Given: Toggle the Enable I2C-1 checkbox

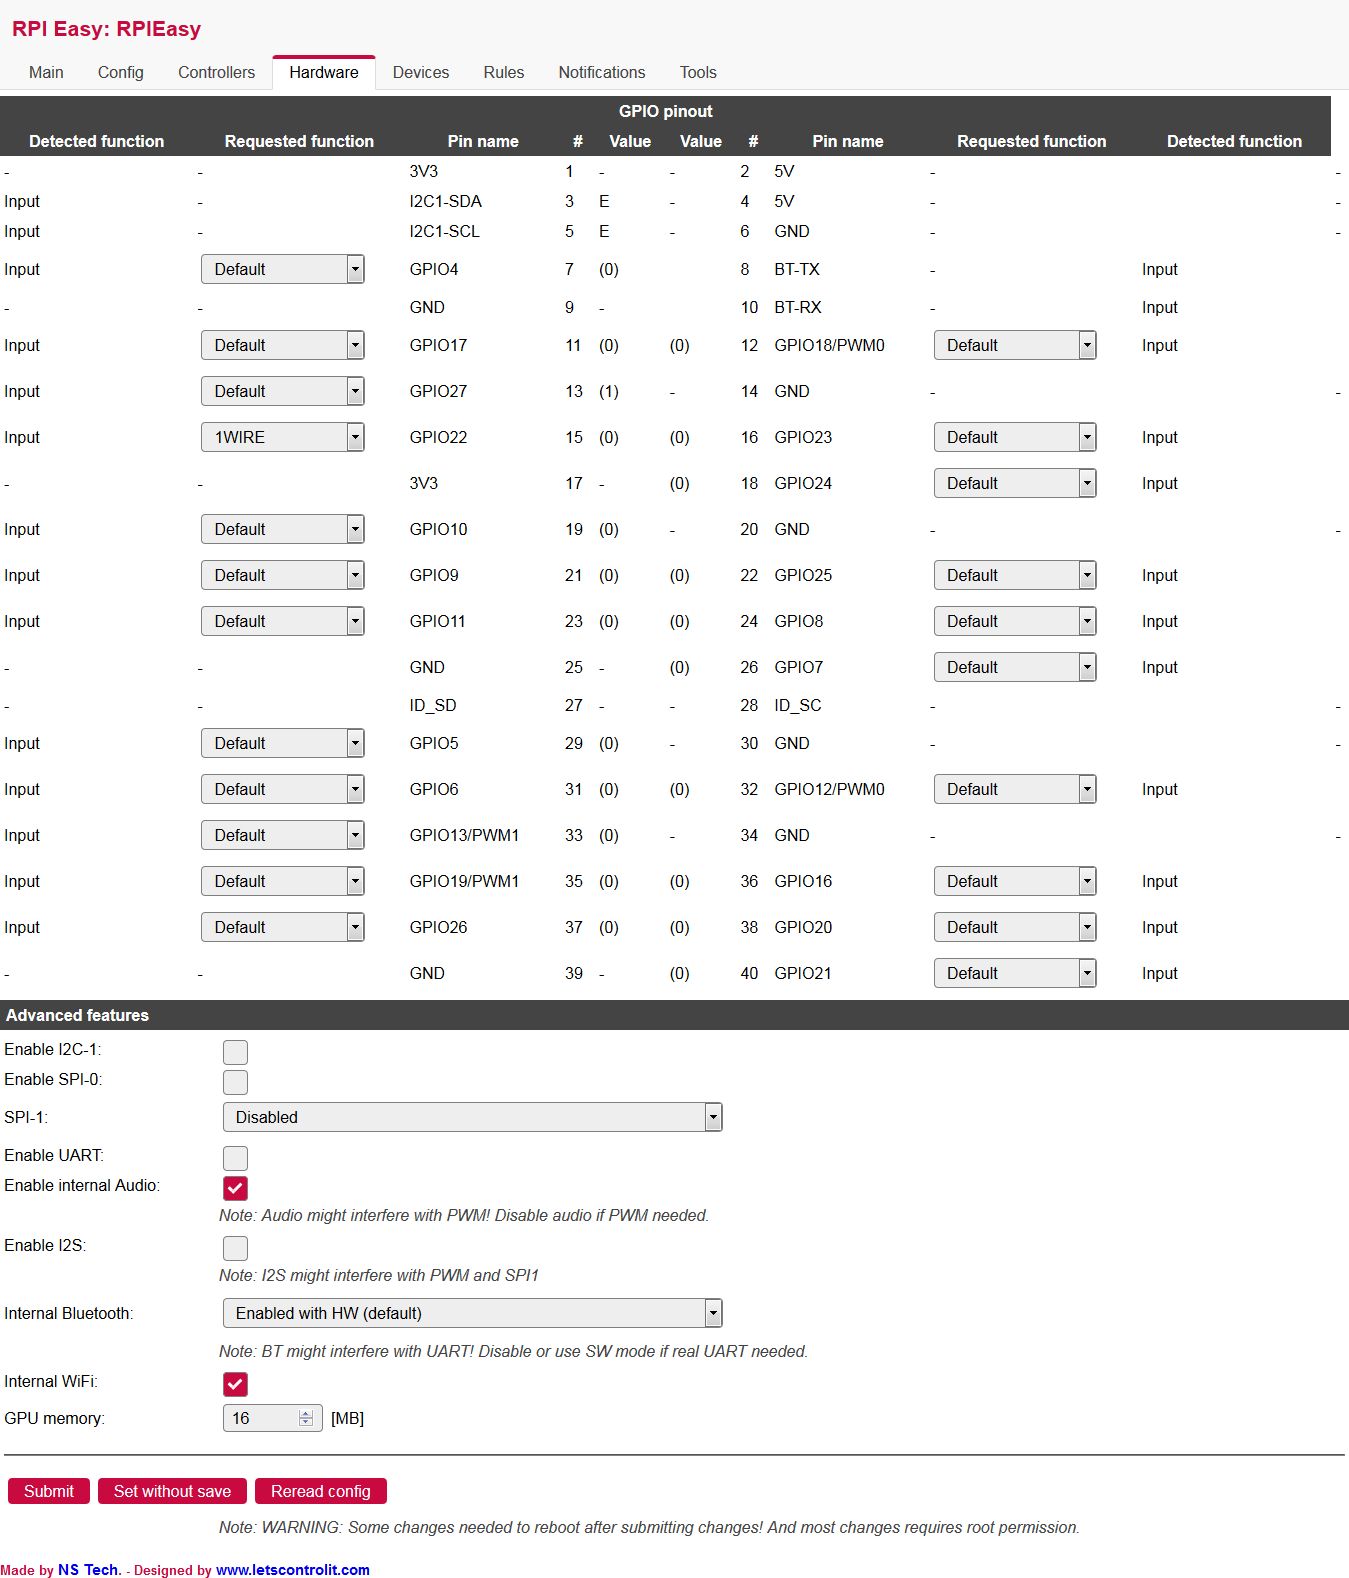Looking at the screenshot, I should click(235, 1051).
